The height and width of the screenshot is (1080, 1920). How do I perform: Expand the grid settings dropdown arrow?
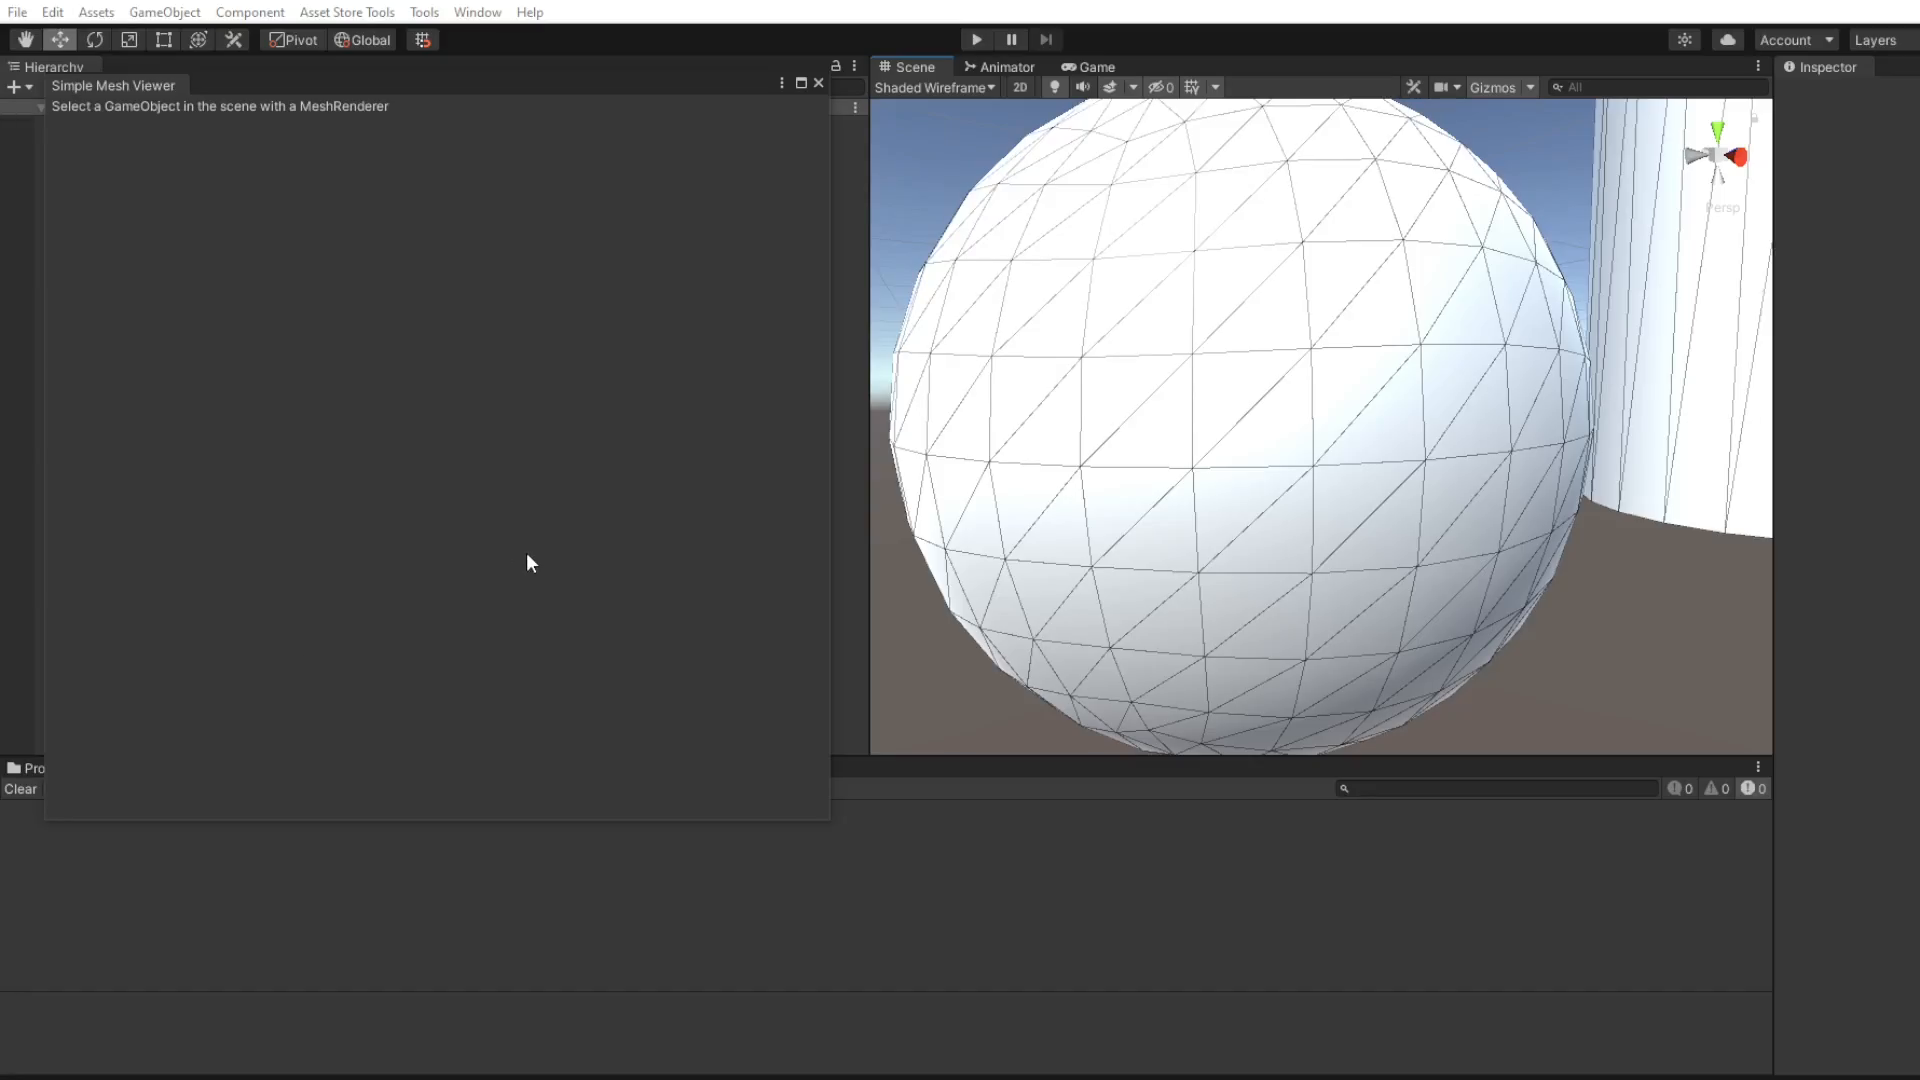pyautogui.click(x=1215, y=88)
